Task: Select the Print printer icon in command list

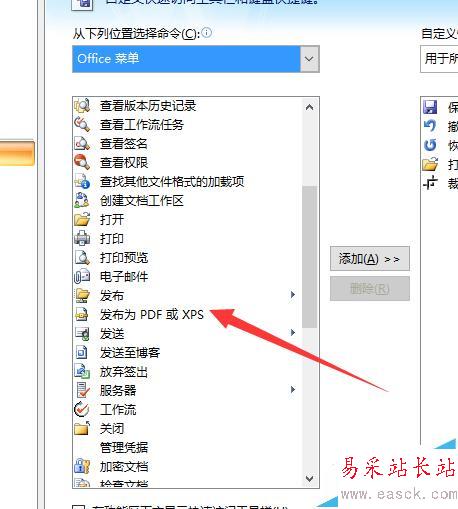Action: pyautogui.click(x=82, y=238)
